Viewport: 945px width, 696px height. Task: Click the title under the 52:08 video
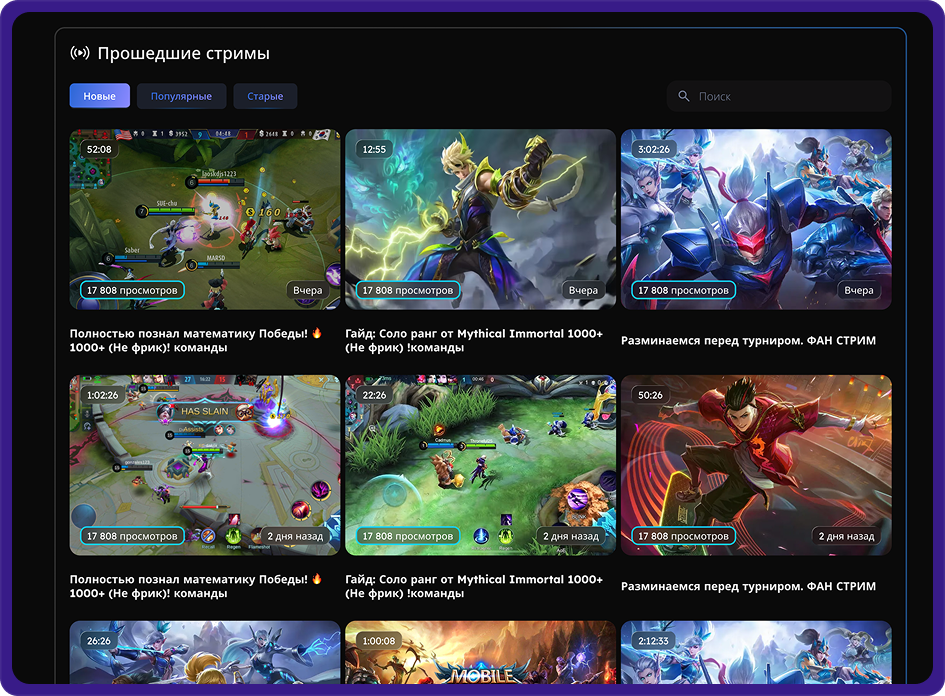pyautogui.click(x=196, y=340)
